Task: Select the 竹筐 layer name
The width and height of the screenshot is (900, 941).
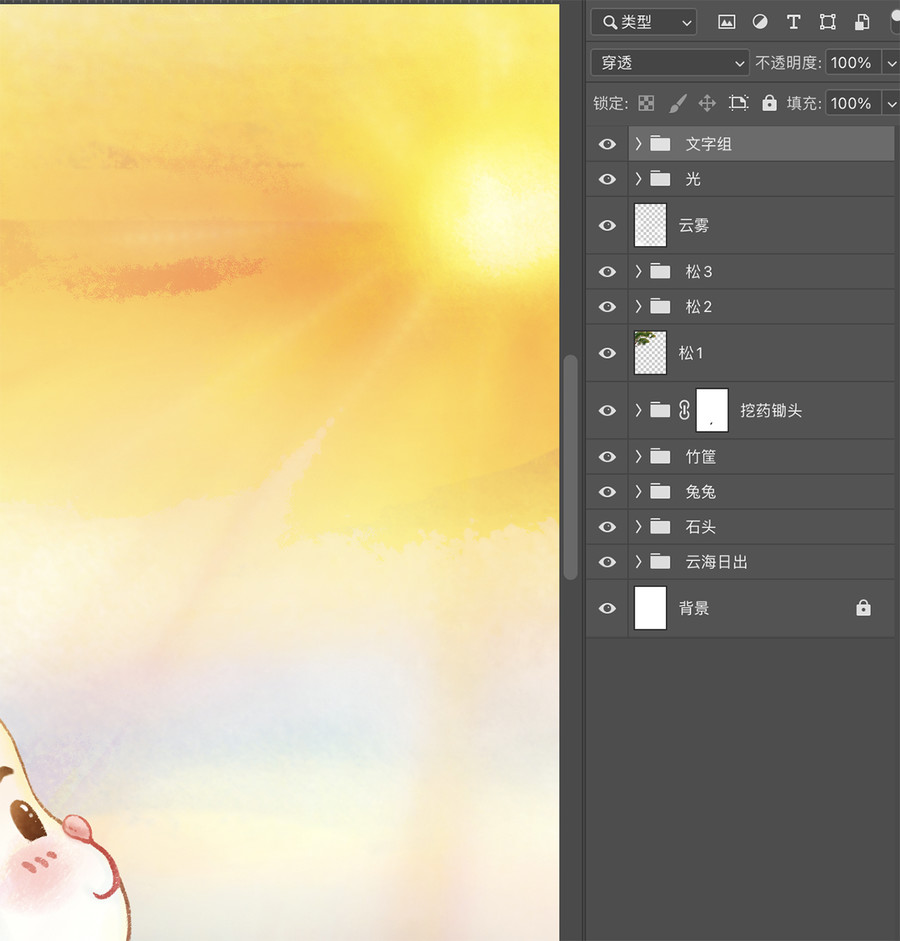Action: 701,457
